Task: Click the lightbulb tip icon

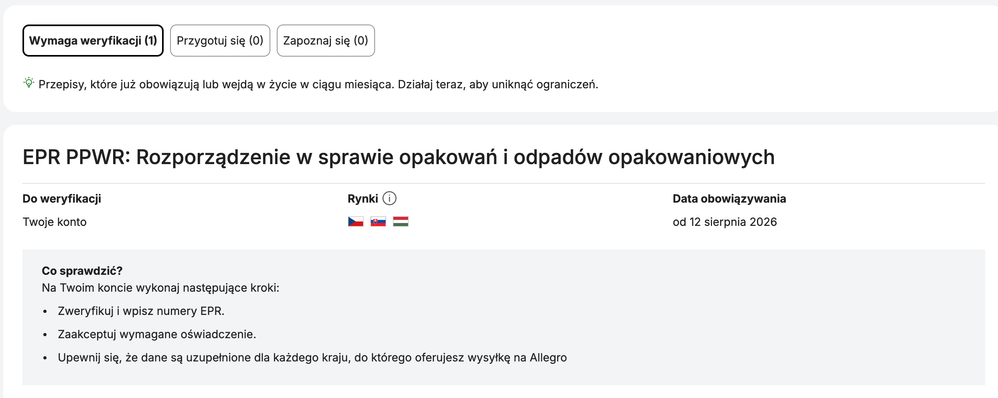Action: coord(29,83)
